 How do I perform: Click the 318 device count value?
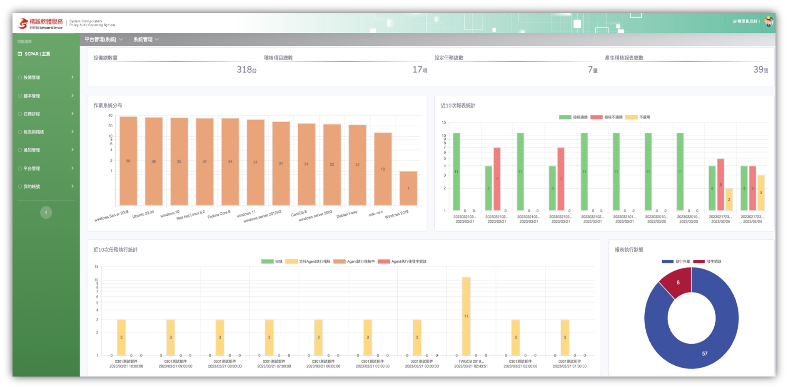click(x=247, y=70)
